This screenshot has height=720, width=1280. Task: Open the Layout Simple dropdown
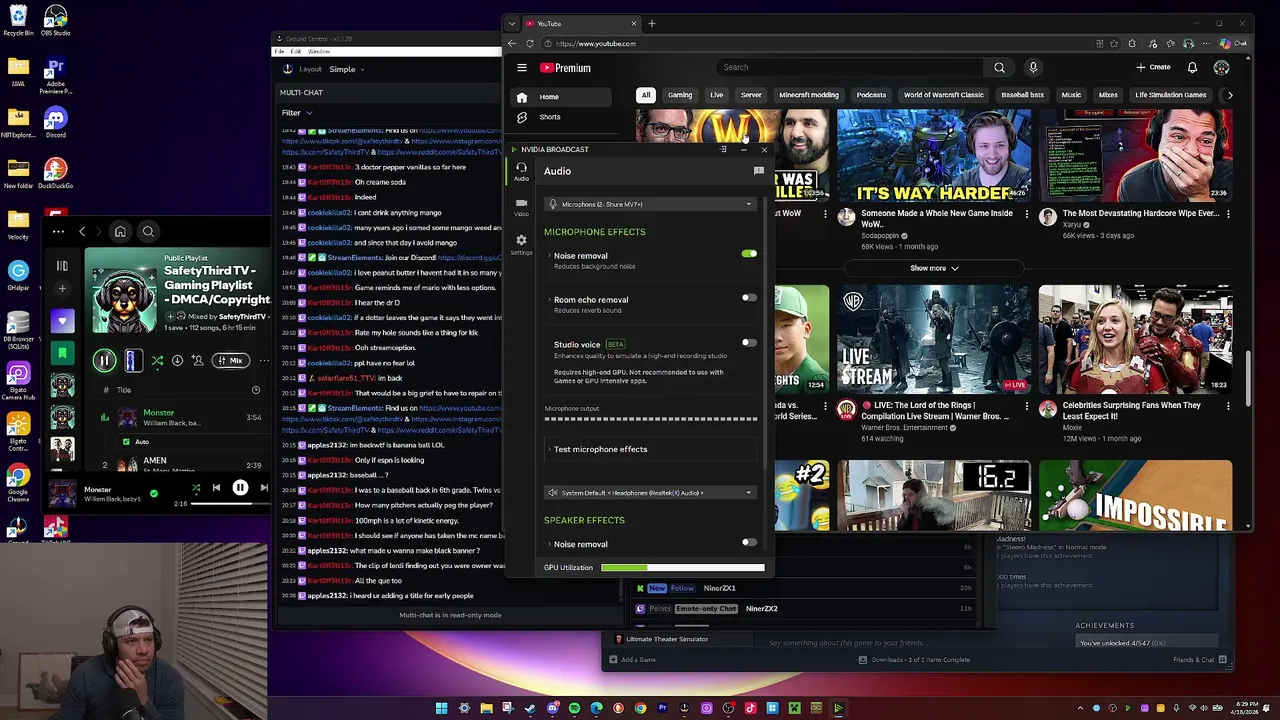[346, 70]
